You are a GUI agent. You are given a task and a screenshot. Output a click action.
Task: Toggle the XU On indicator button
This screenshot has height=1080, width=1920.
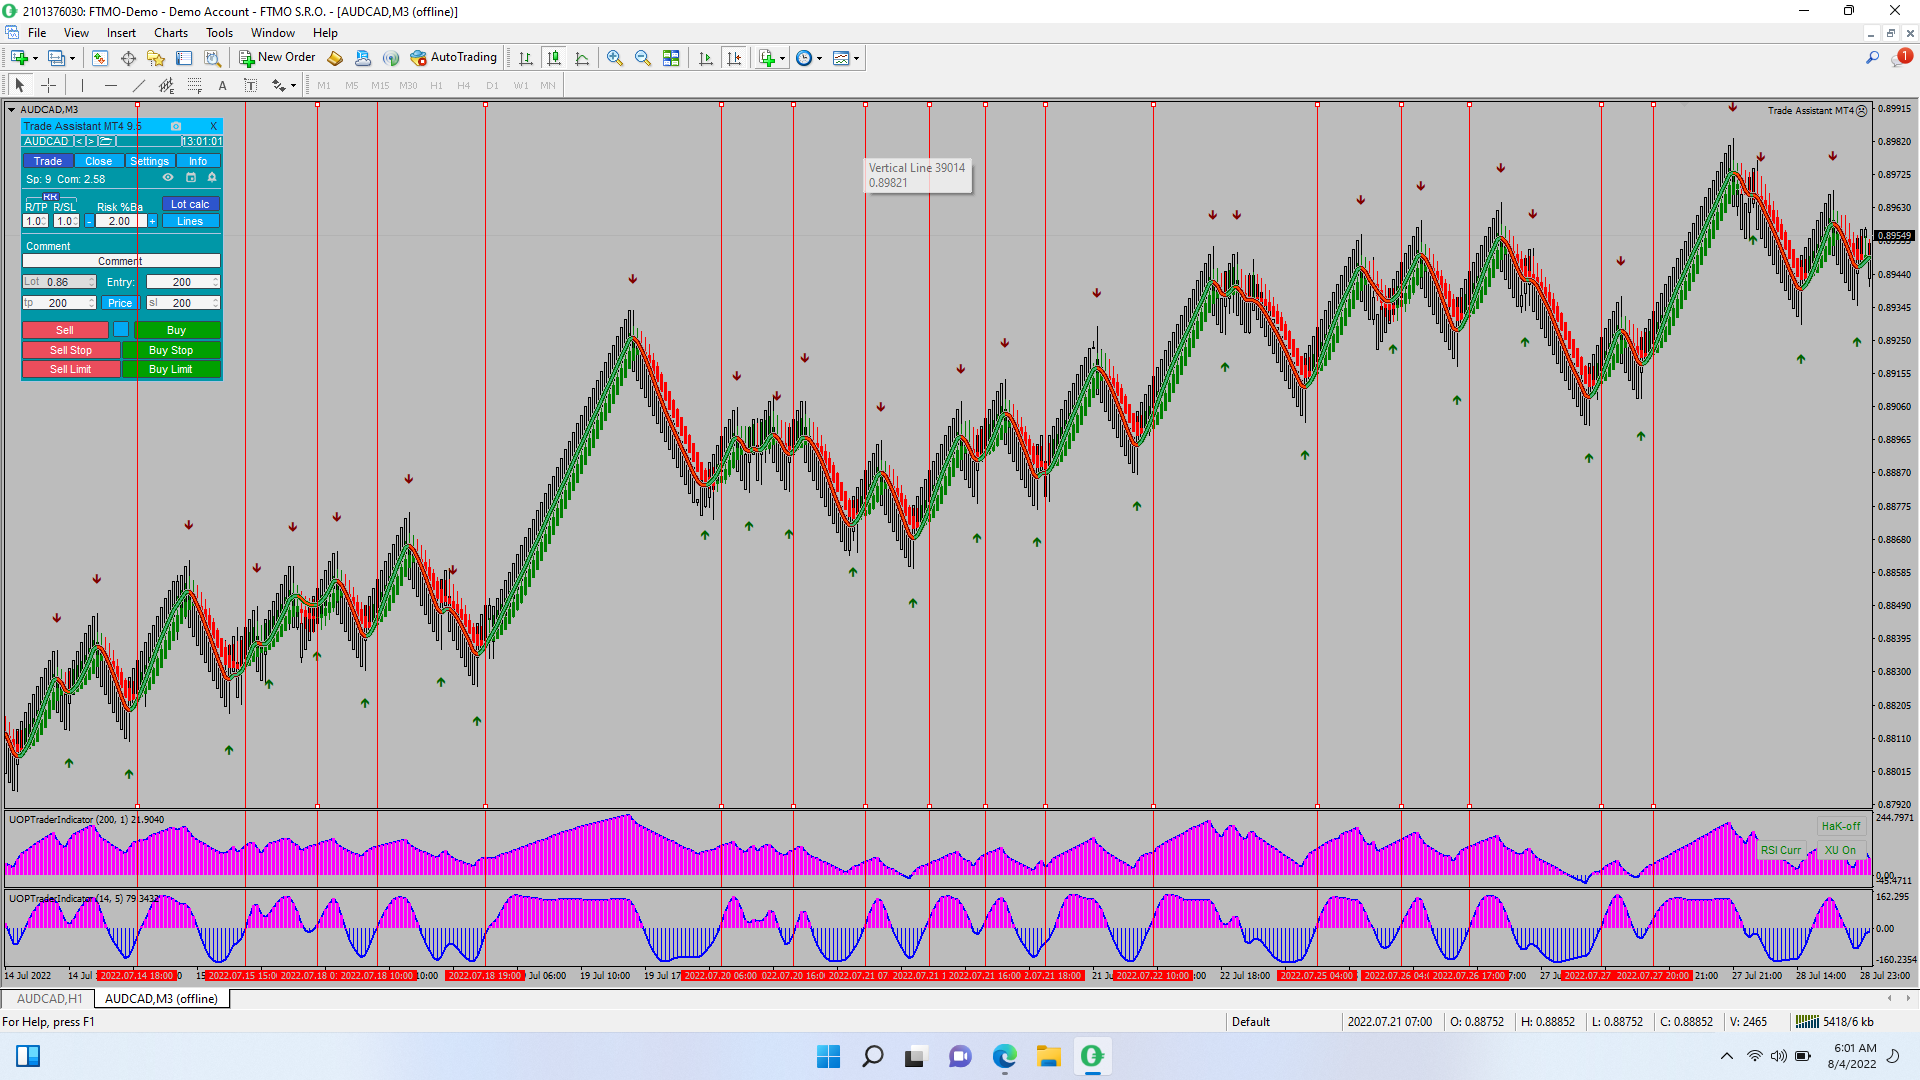coord(1840,850)
